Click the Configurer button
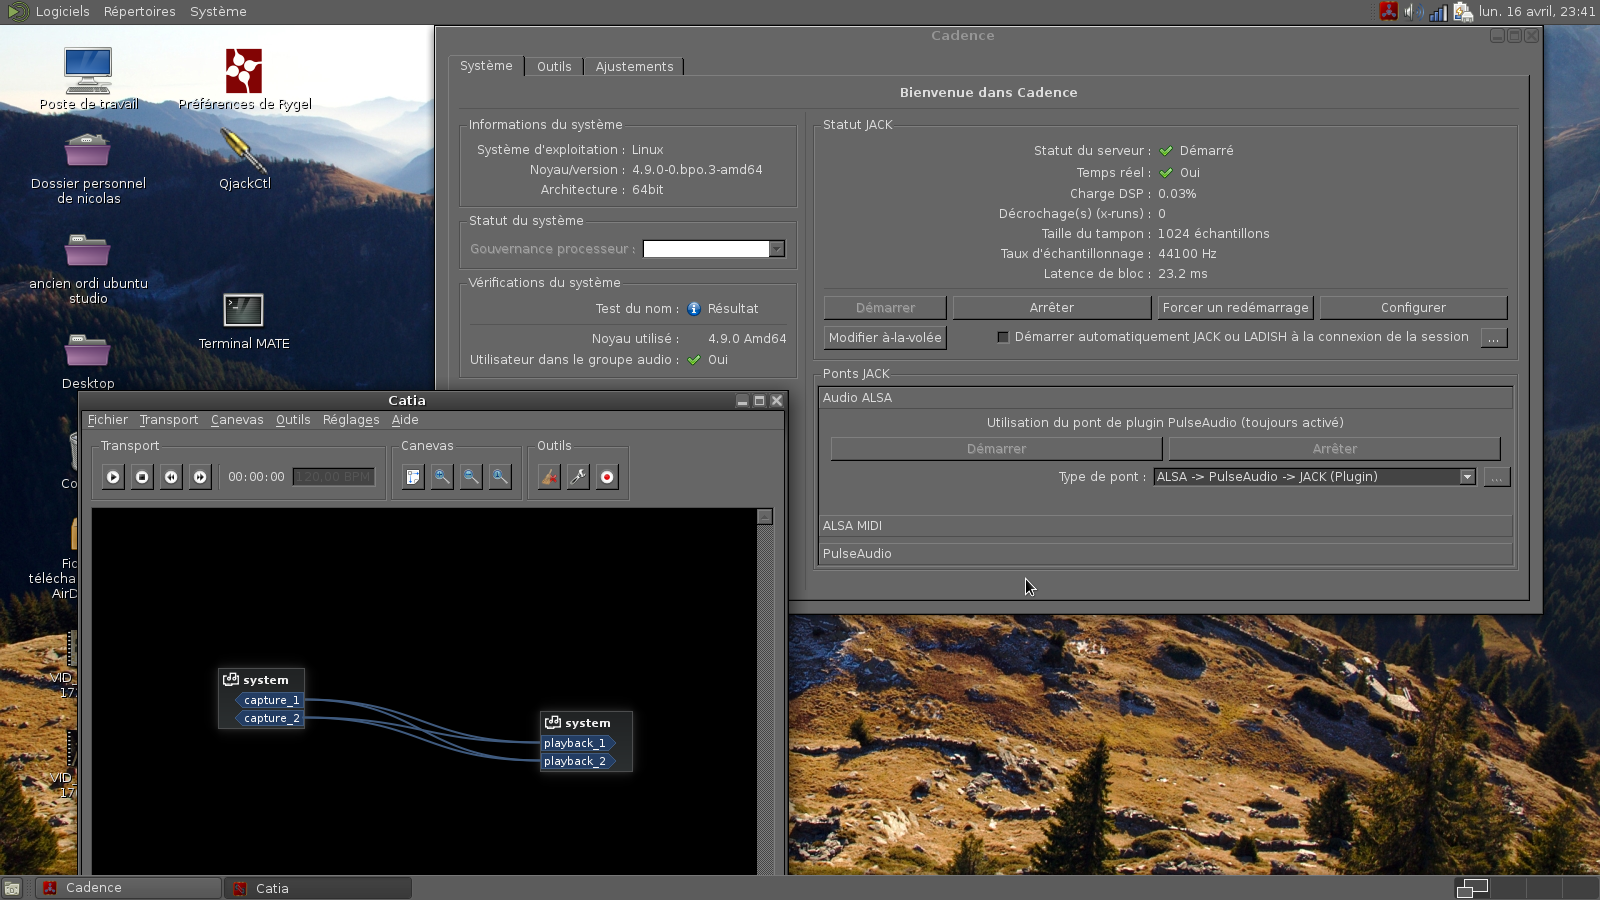 (1413, 308)
